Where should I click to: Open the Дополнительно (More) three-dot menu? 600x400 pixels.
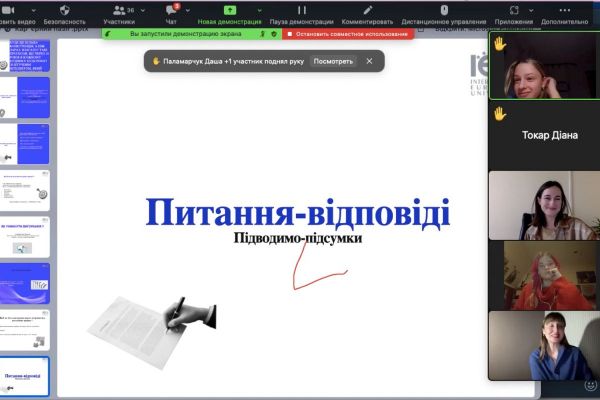(x=565, y=12)
